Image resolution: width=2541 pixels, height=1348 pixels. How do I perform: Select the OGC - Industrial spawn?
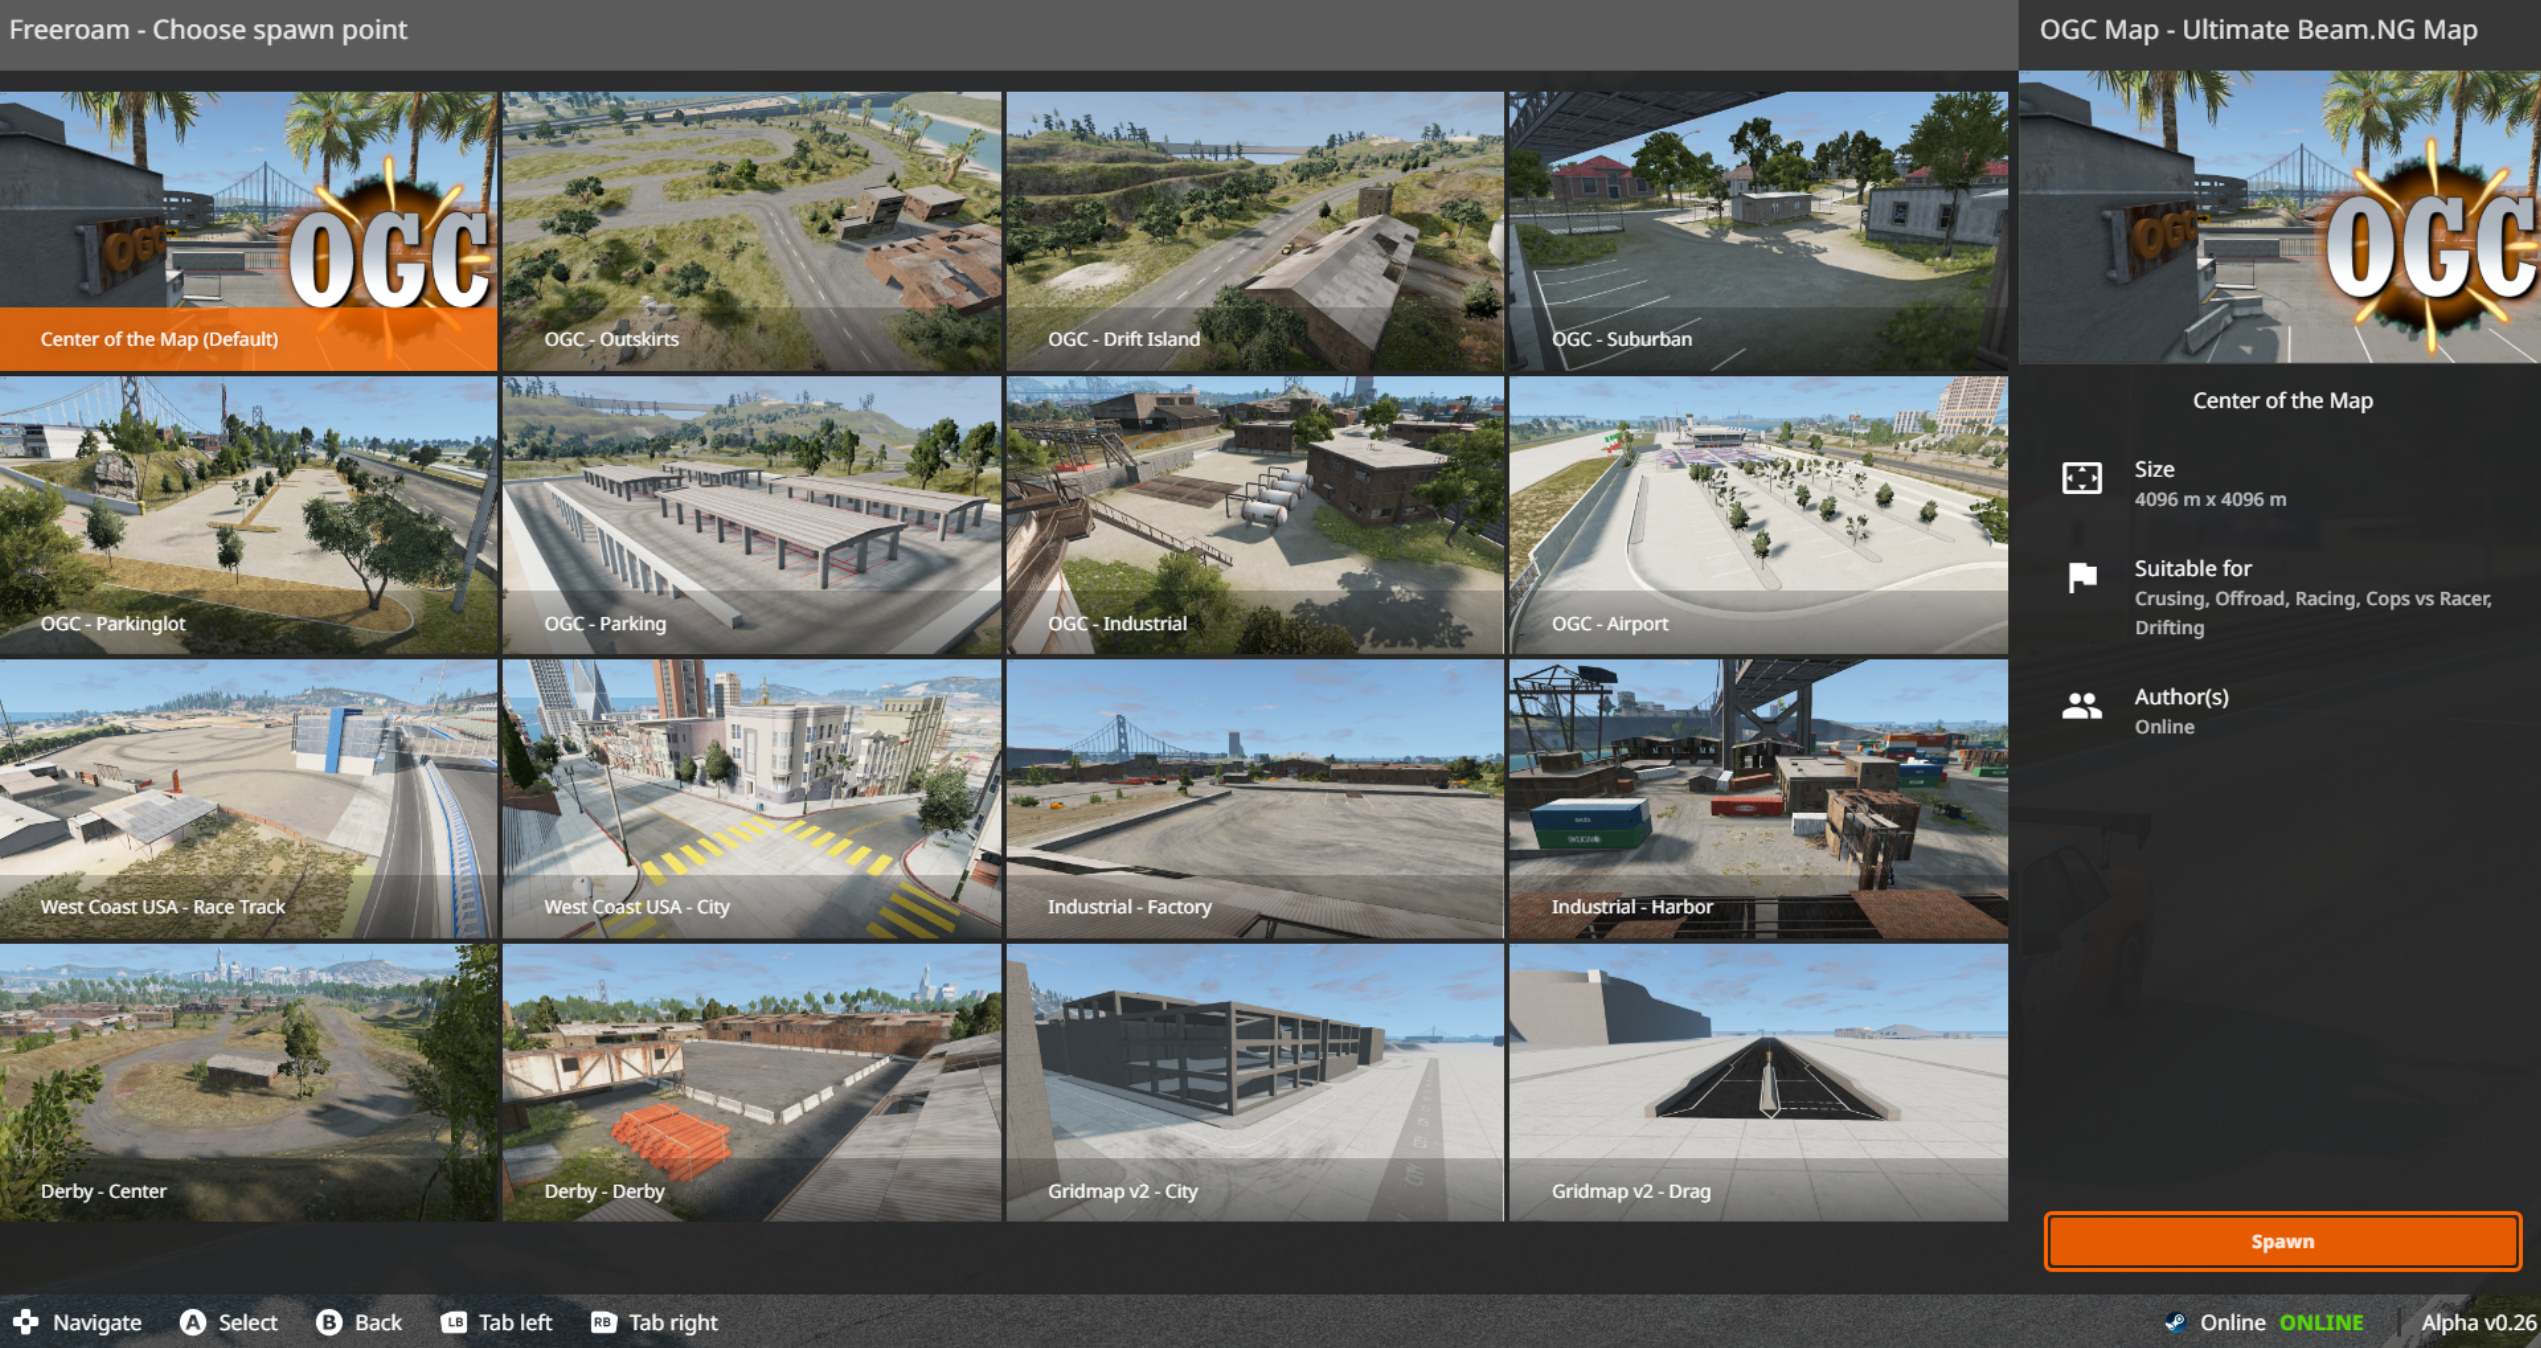coord(1255,515)
